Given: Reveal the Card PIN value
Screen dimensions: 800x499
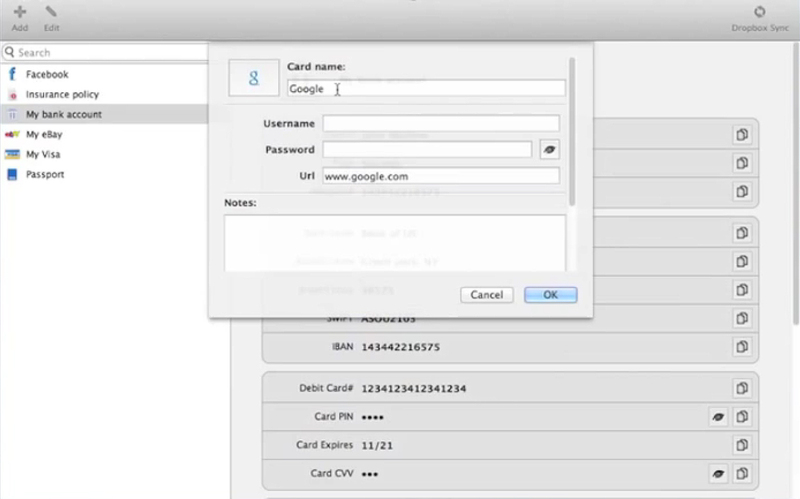Looking at the screenshot, I should (718, 417).
